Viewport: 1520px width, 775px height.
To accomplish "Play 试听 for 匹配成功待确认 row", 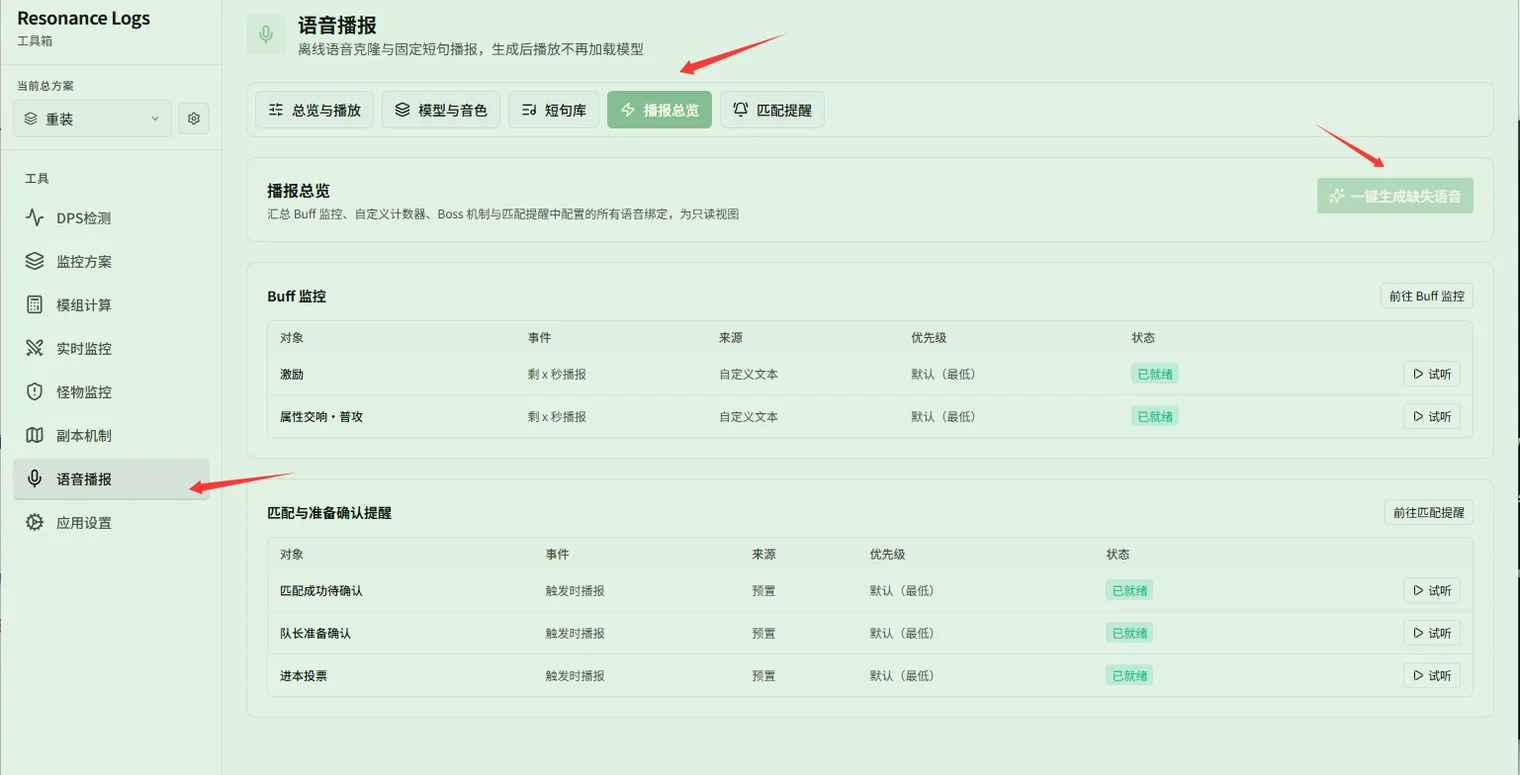I will coord(1432,591).
